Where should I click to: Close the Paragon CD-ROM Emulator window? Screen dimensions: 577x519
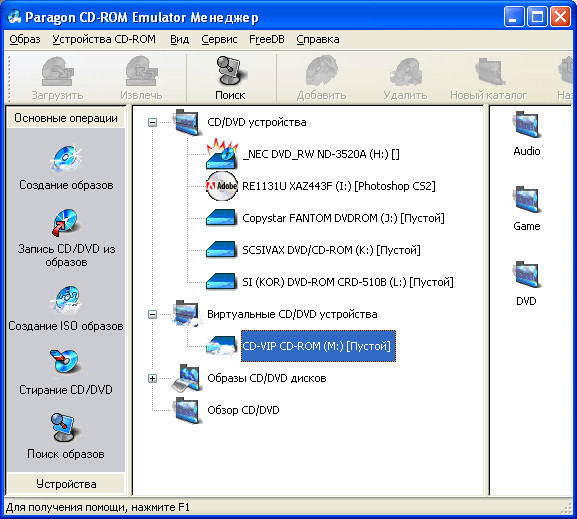(560, 17)
